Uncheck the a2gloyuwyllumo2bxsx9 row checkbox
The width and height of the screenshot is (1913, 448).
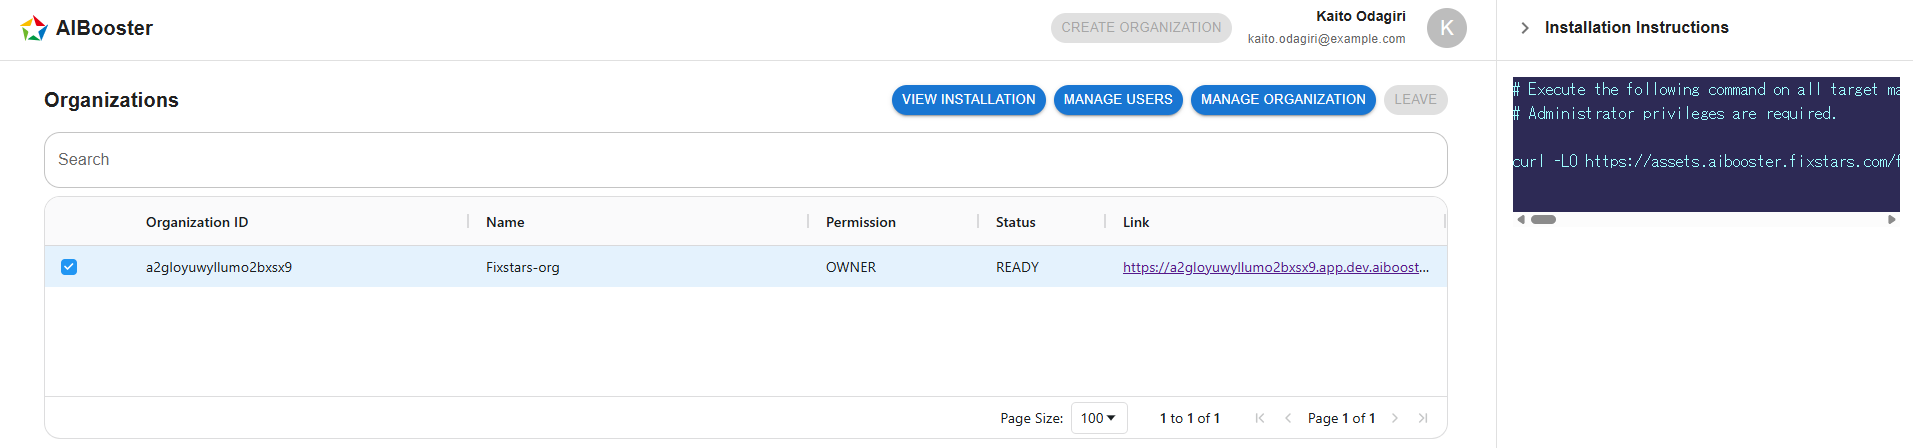pos(69,267)
